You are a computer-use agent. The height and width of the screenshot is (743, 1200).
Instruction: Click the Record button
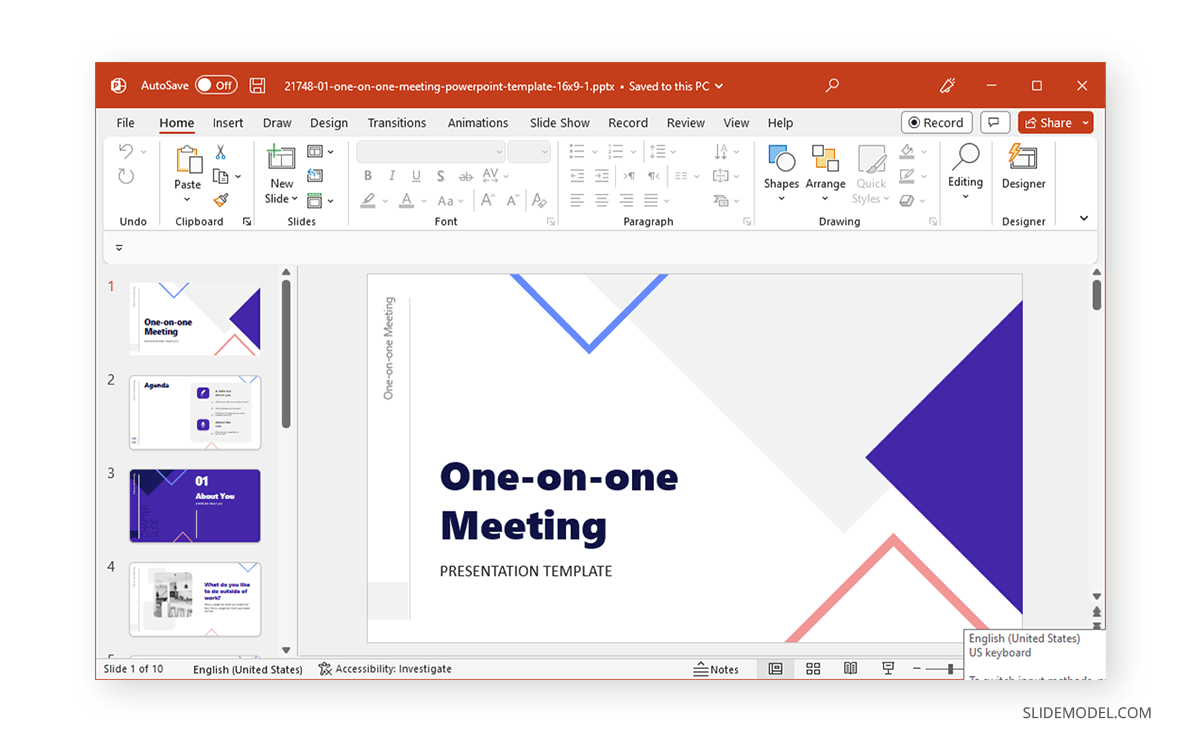(x=936, y=123)
